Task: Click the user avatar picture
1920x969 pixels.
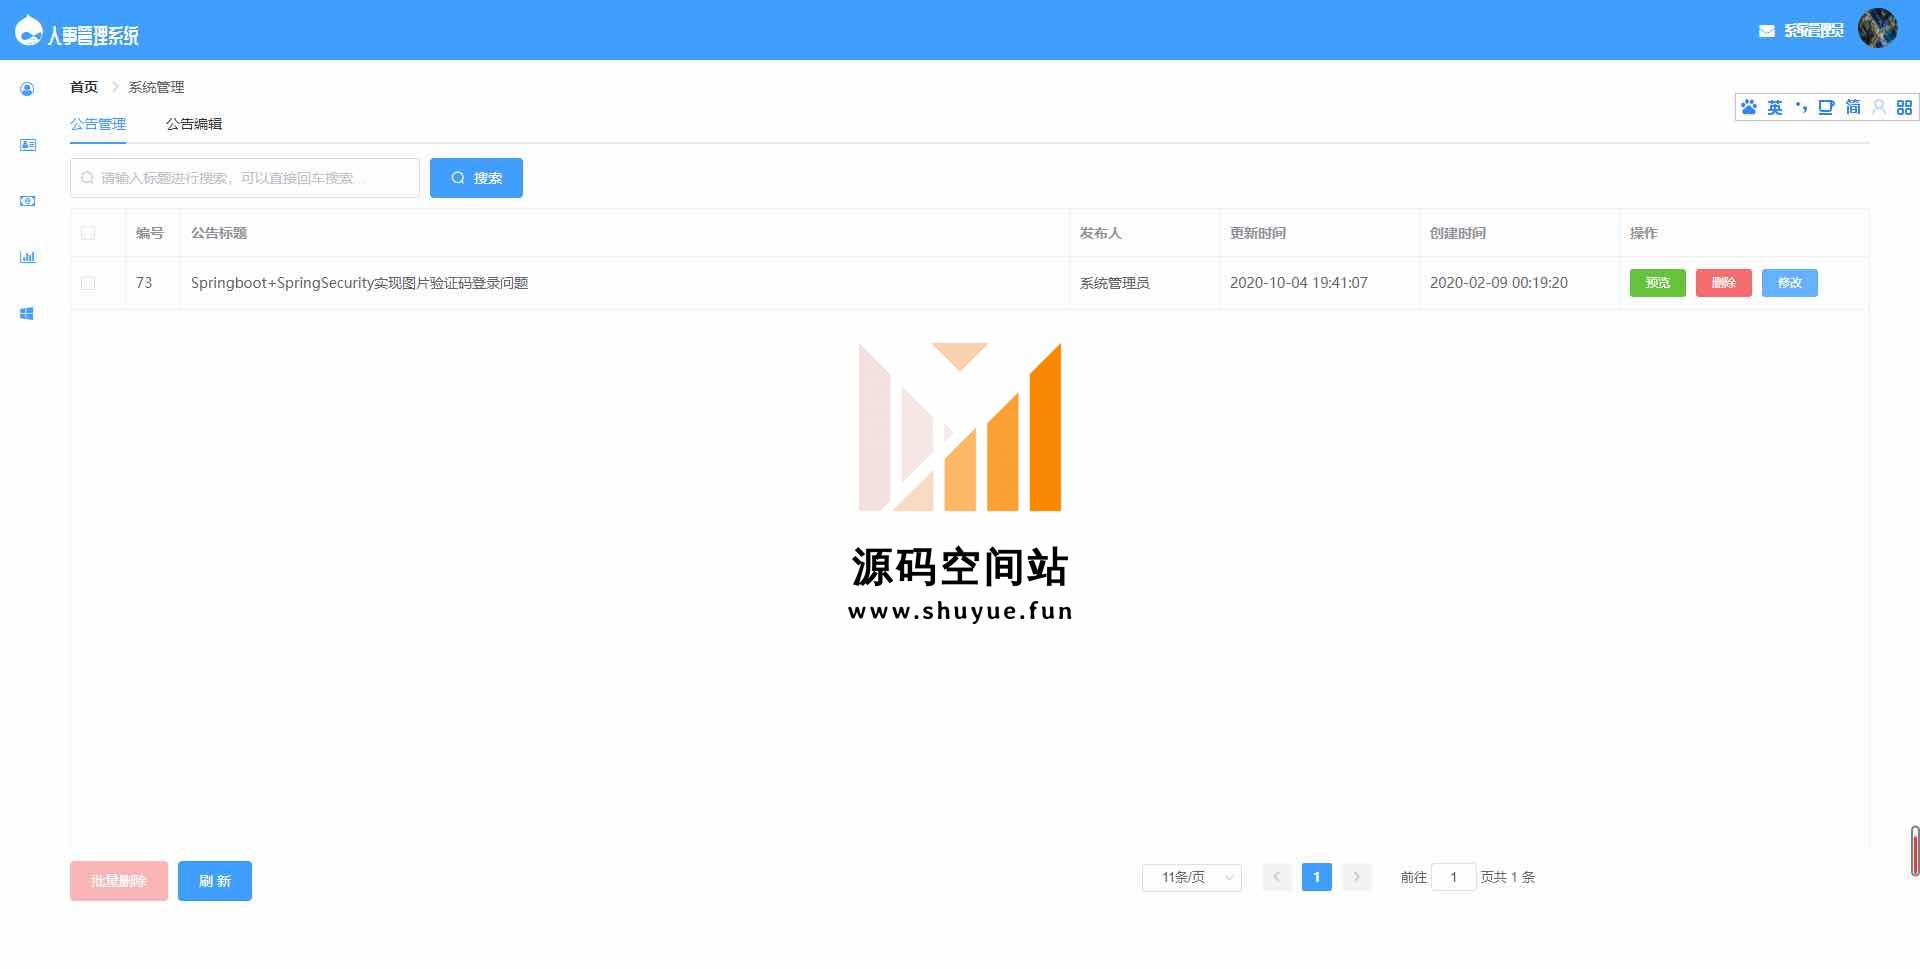Action: pyautogui.click(x=1878, y=28)
